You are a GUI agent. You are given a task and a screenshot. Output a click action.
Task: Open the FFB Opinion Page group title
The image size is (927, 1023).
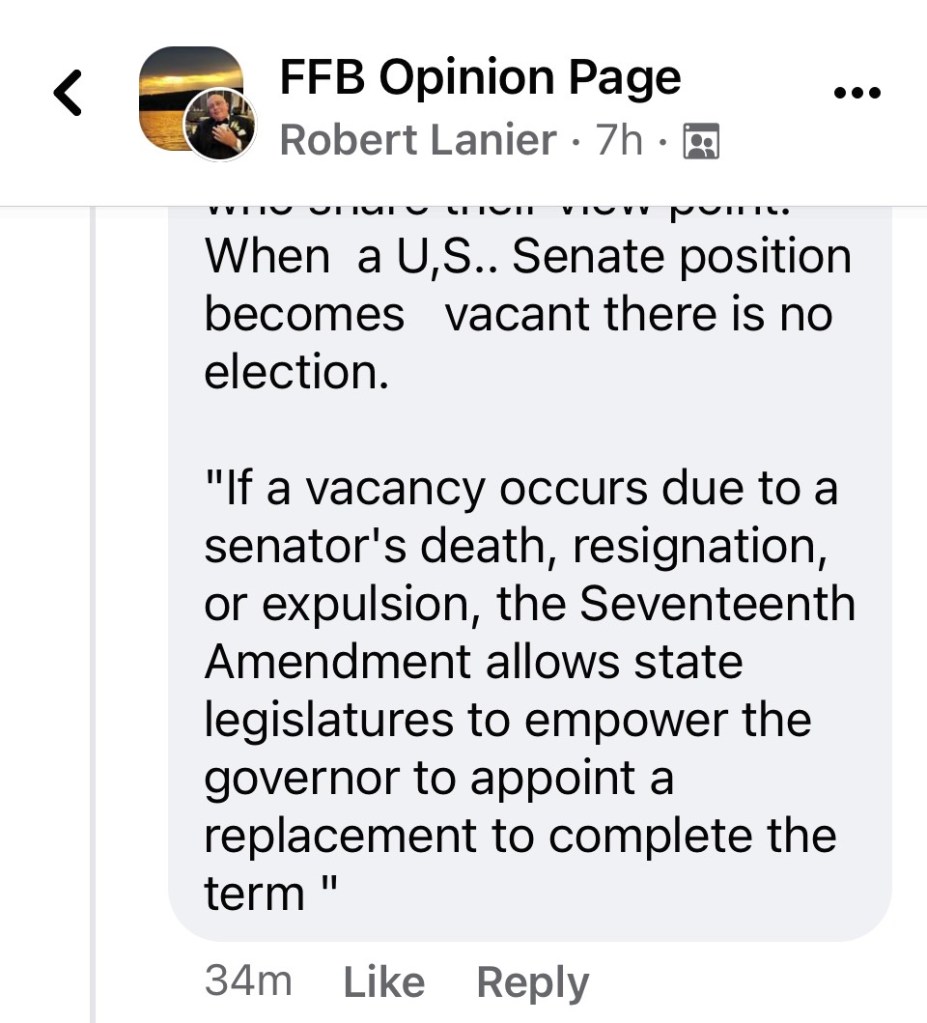[480, 78]
